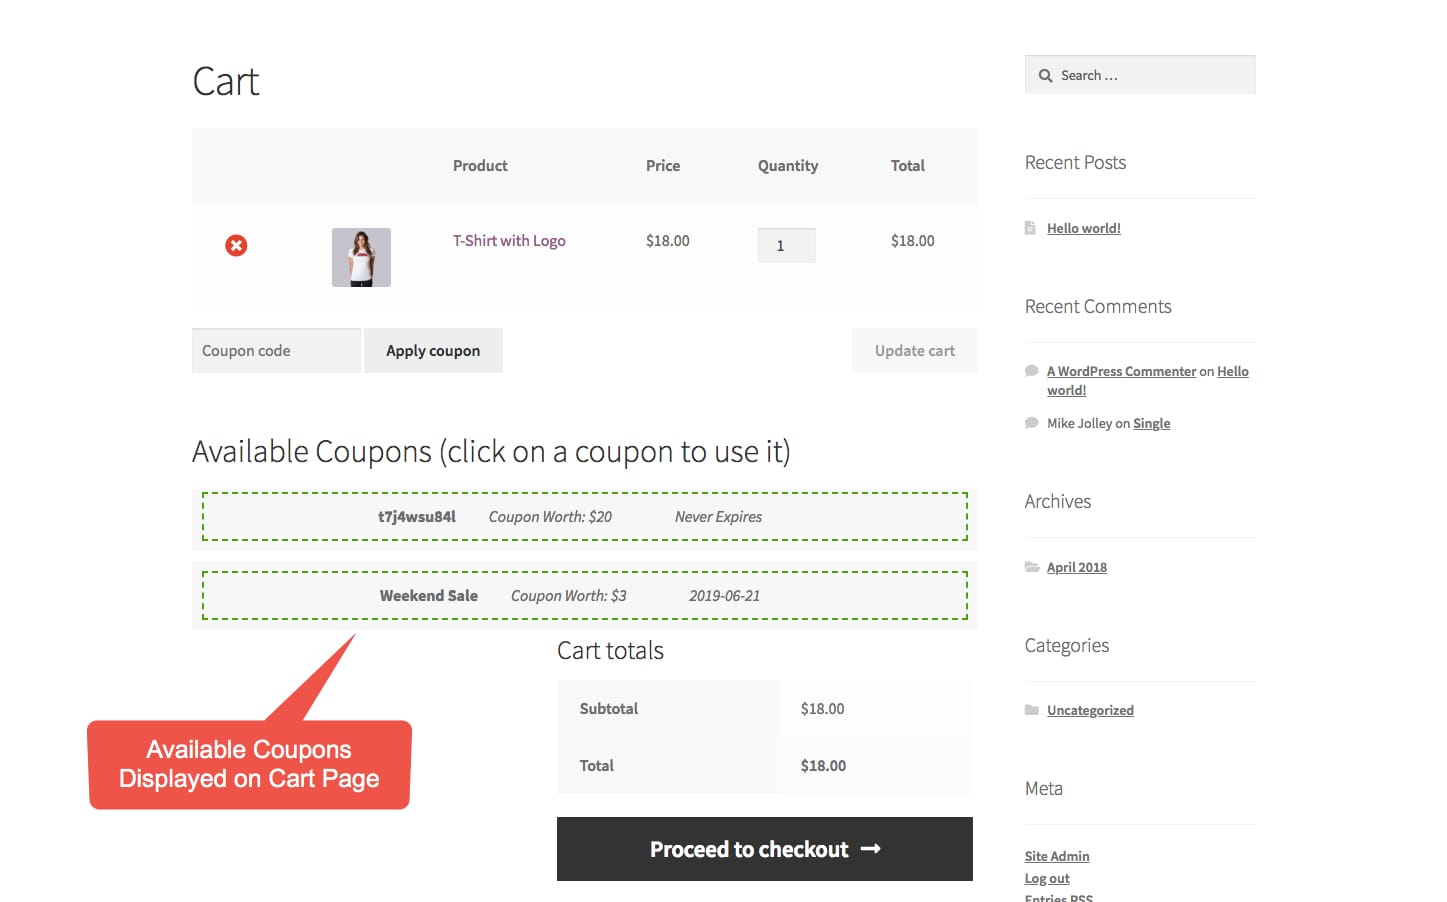
Task: Click the folder icon beside April 2018
Action: (1031, 567)
